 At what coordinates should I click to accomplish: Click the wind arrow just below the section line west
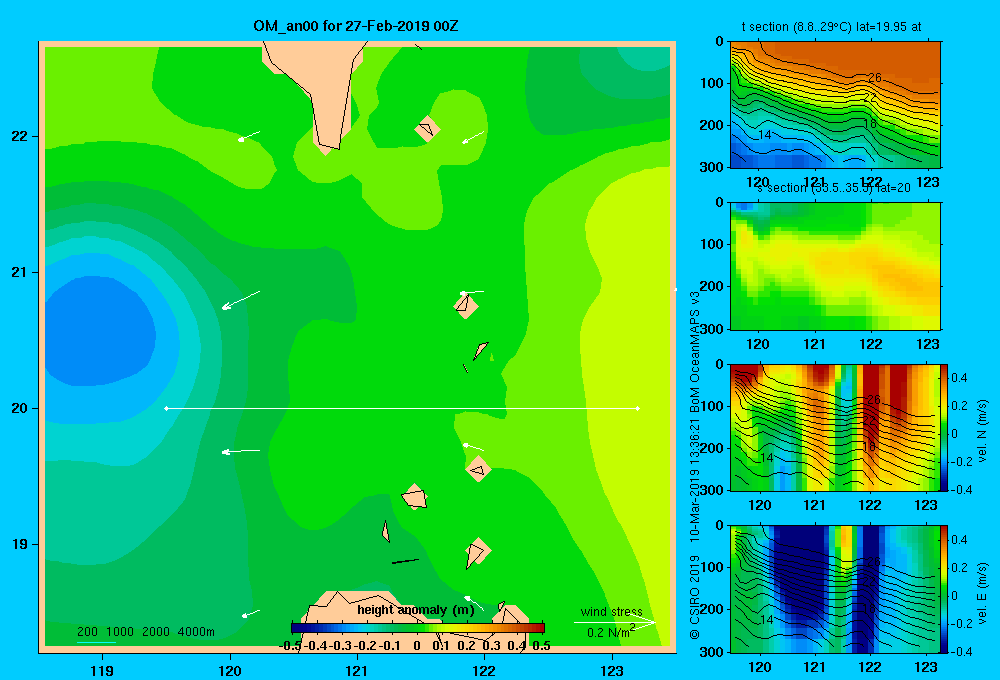(x=240, y=452)
